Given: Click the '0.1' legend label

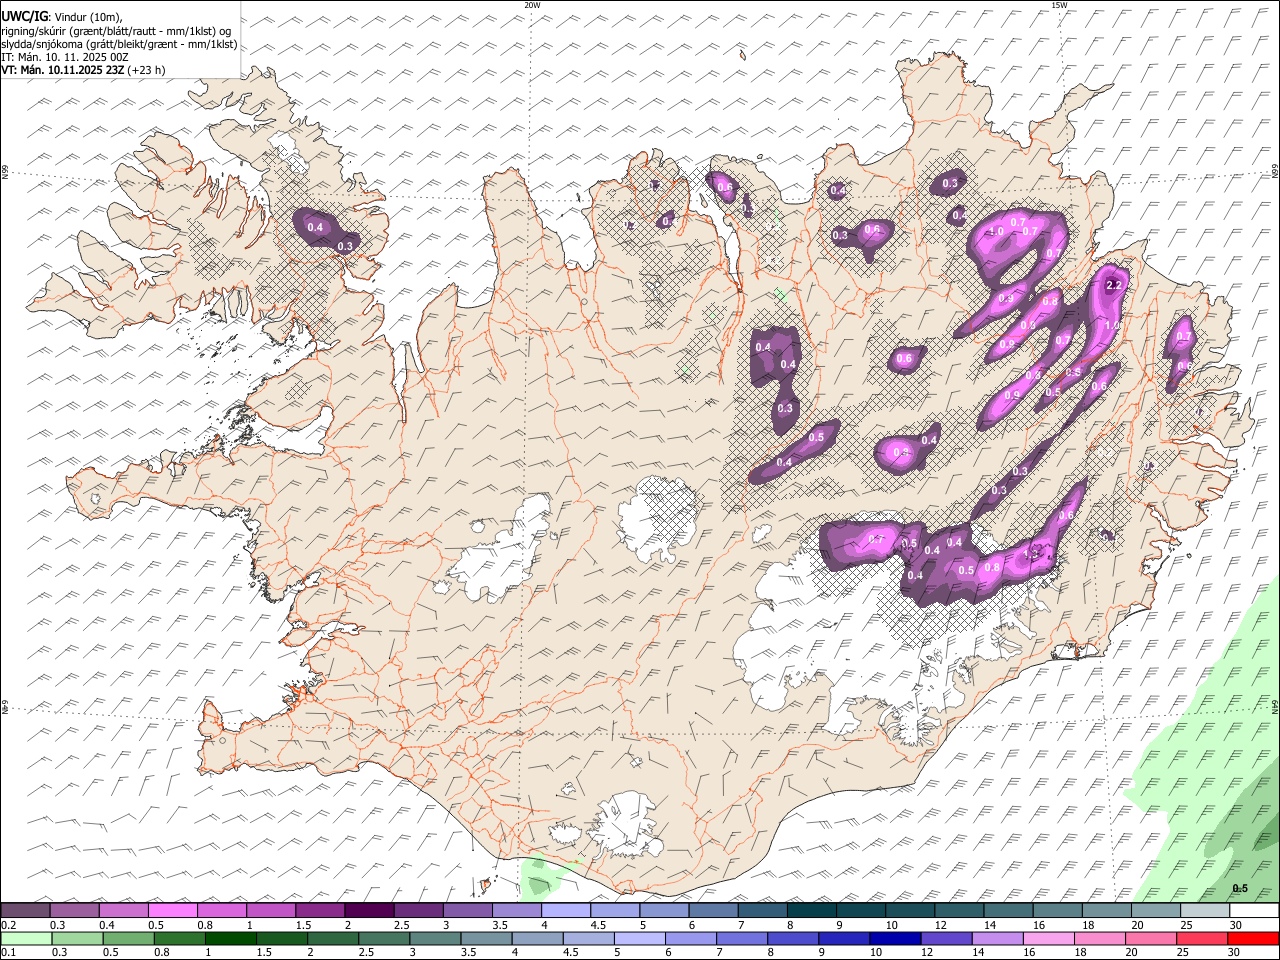Looking at the screenshot, I should 8,952.
